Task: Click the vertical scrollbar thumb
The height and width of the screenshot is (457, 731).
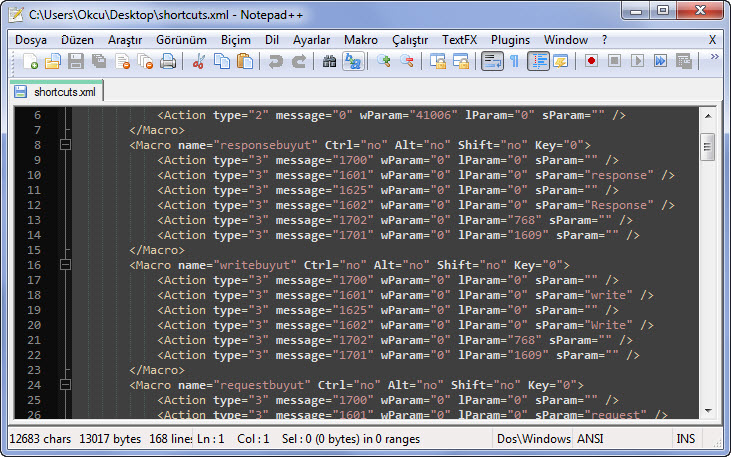Action: click(x=708, y=146)
